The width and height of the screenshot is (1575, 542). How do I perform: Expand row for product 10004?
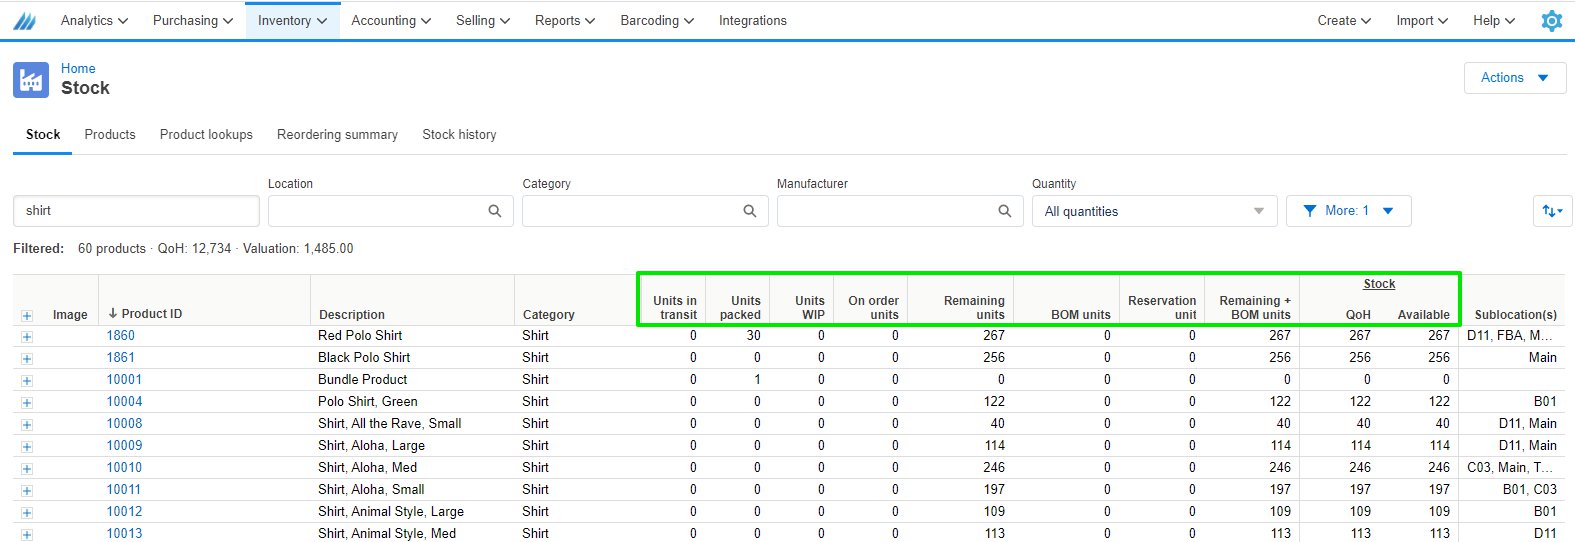(x=27, y=403)
